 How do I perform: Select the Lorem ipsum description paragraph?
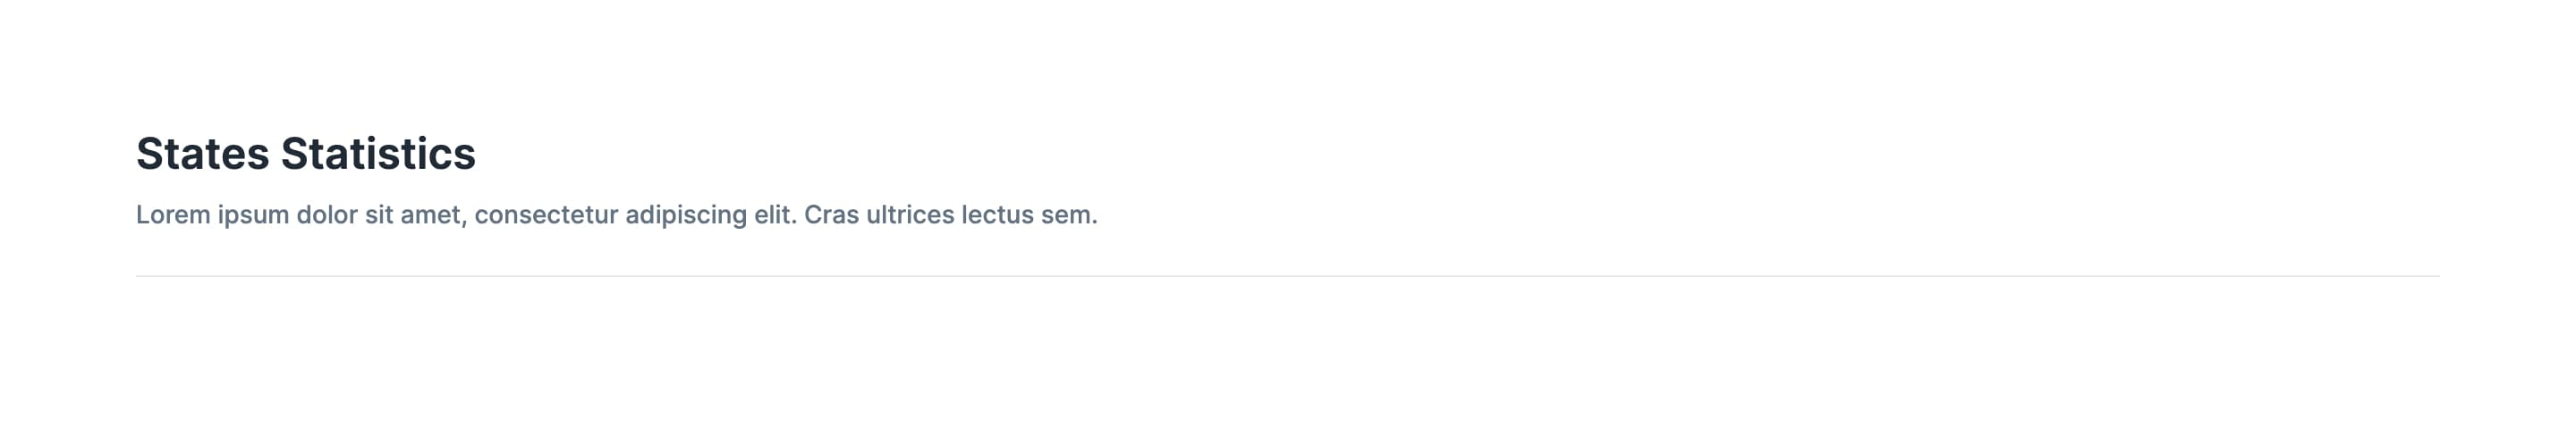(616, 215)
